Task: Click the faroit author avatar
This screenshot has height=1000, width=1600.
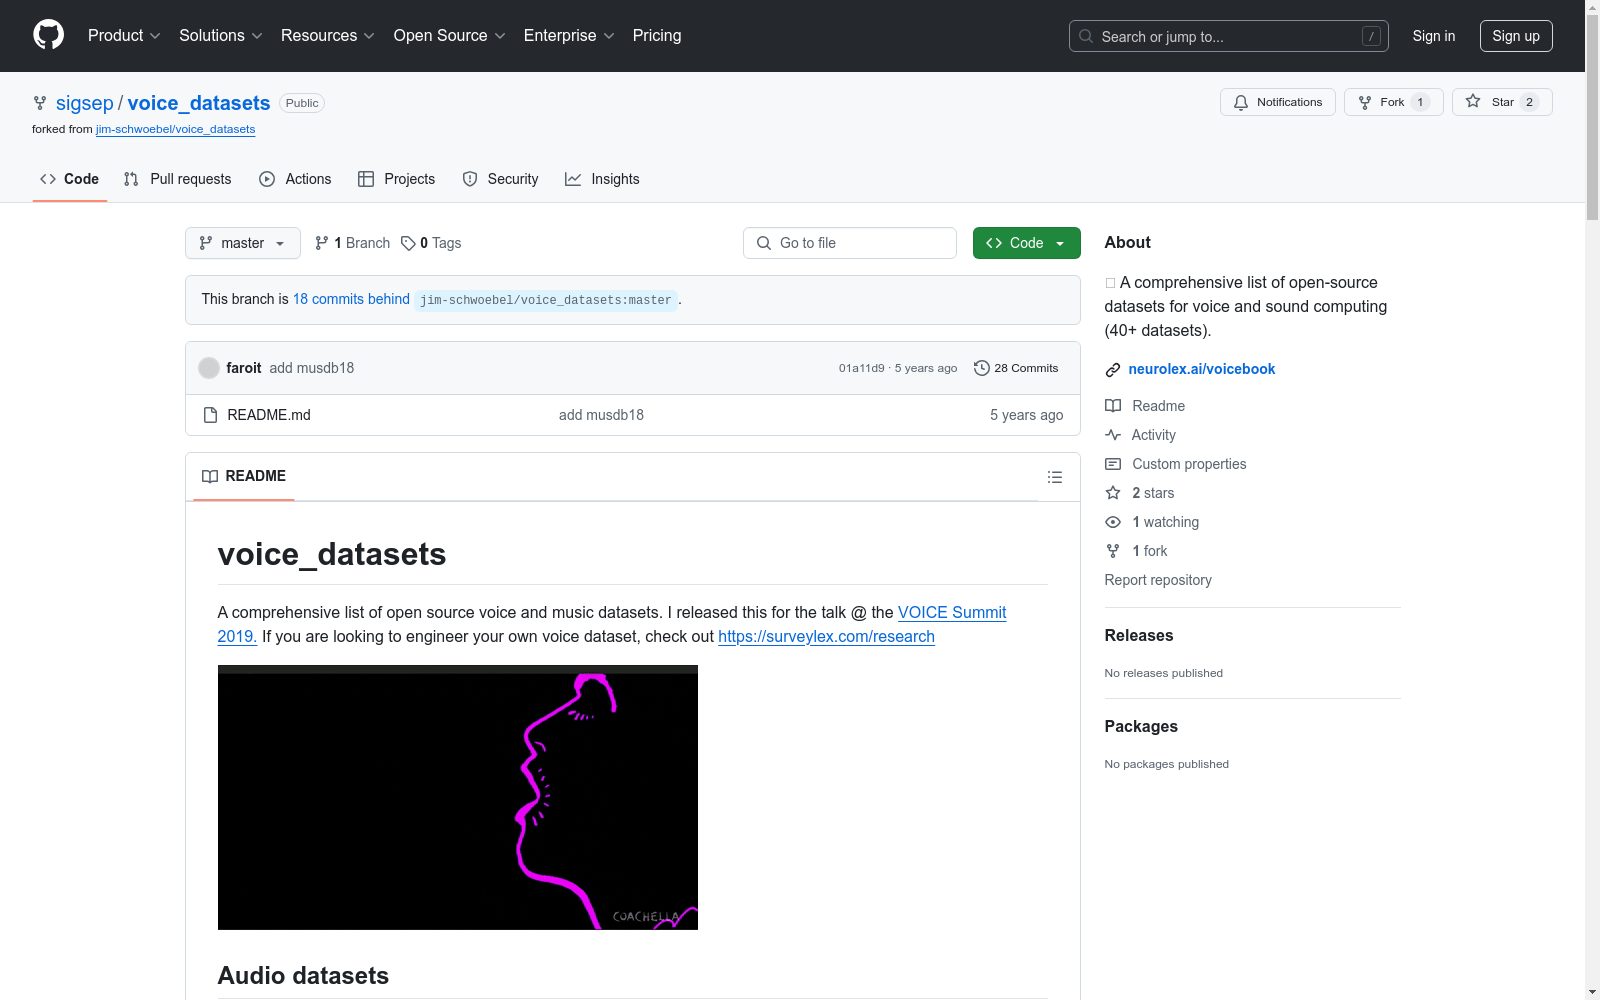Action: [209, 368]
